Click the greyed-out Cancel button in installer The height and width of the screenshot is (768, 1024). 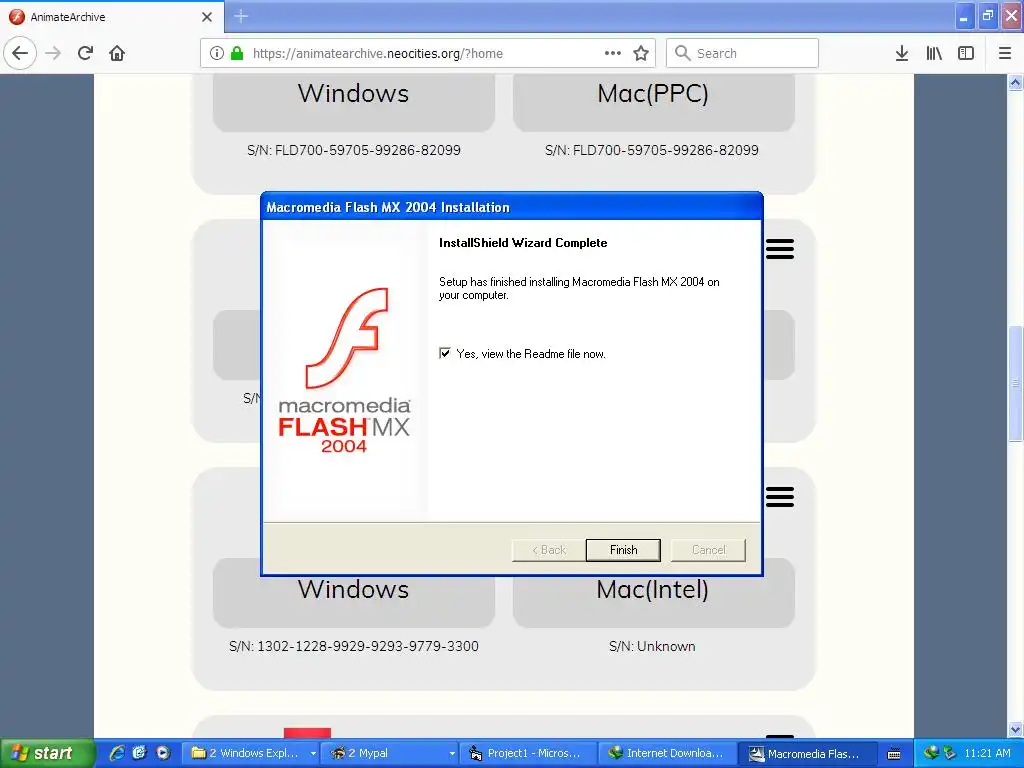pyautogui.click(x=708, y=550)
